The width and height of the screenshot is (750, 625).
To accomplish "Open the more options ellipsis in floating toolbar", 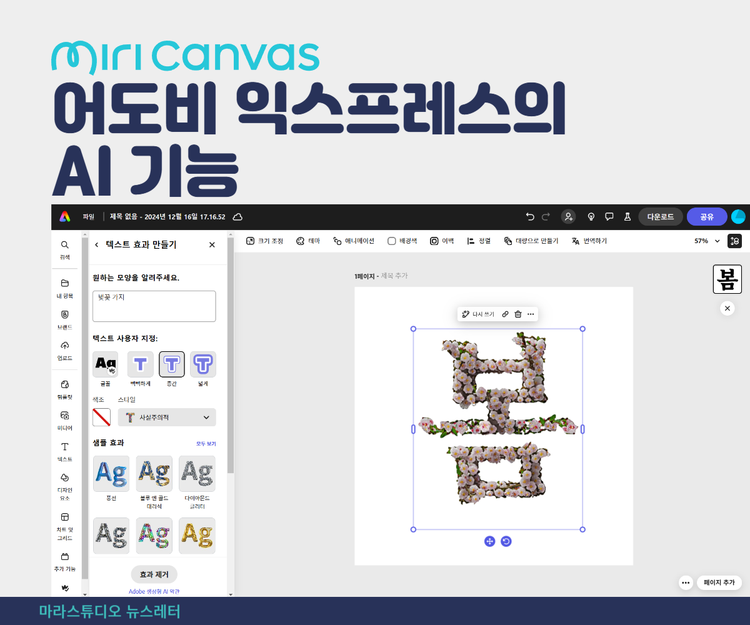I will 530,314.
